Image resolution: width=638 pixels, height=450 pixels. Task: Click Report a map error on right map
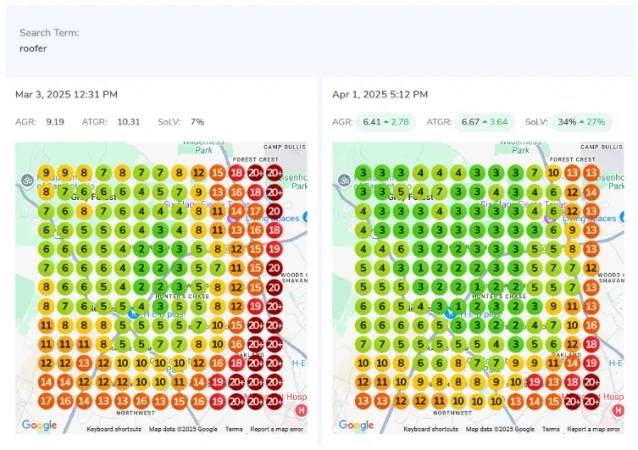click(x=594, y=429)
